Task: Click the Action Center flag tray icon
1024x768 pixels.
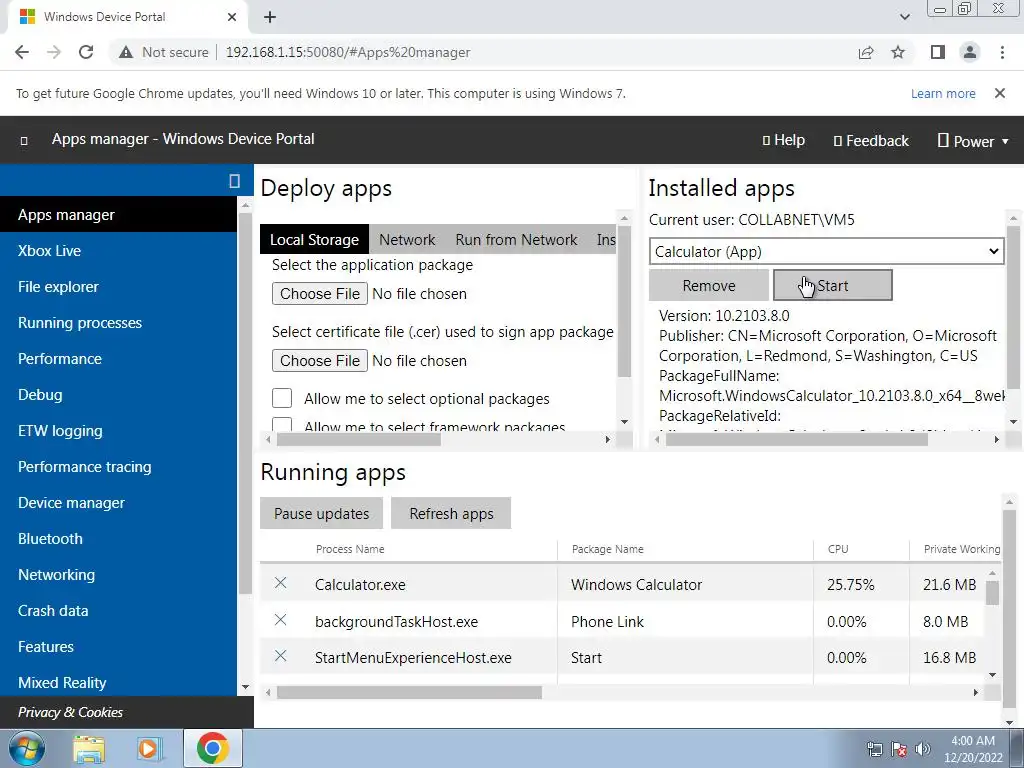Action: pyautogui.click(x=899, y=749)
